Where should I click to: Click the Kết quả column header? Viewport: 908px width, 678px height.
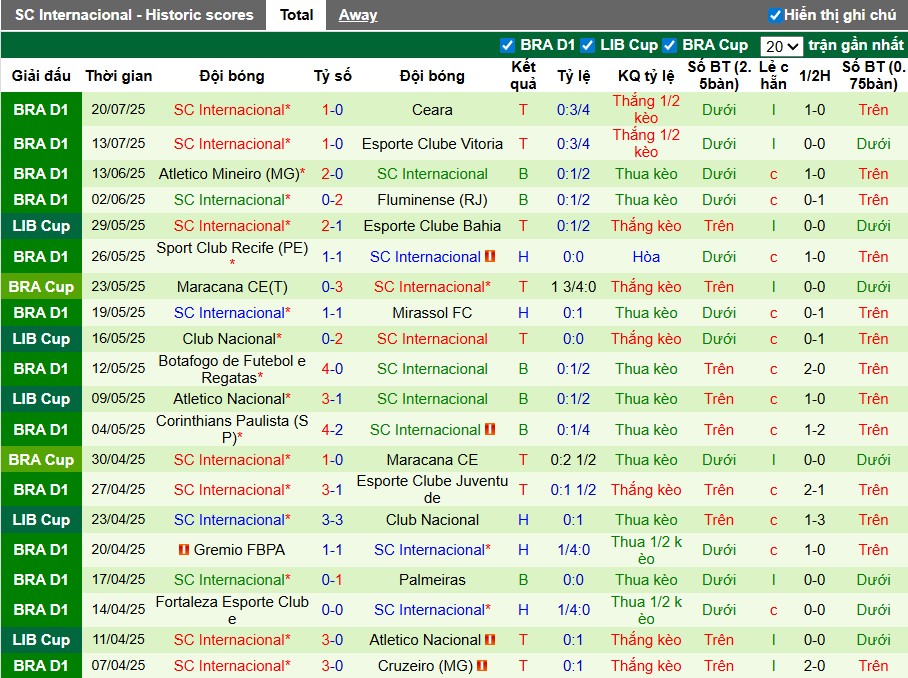pyautogui.click(x=523, y=75)
